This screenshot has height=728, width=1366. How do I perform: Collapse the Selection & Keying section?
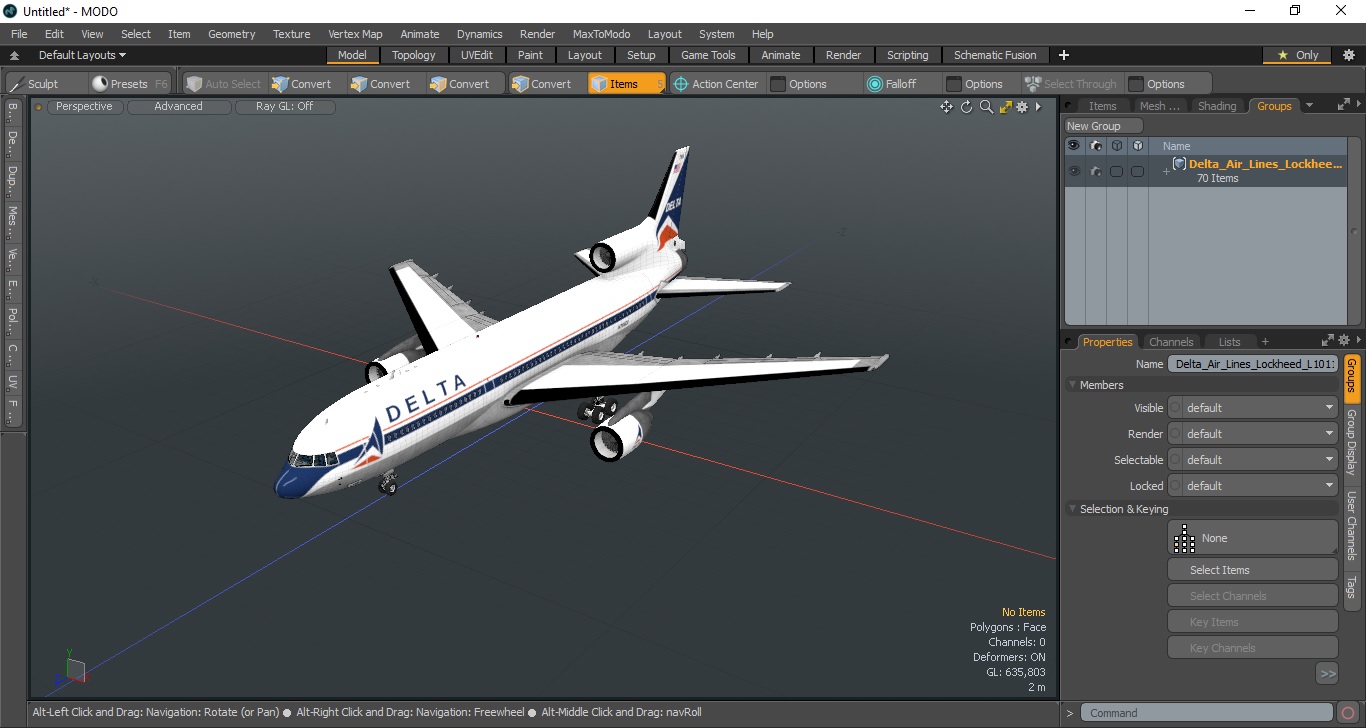[1073, 509]
